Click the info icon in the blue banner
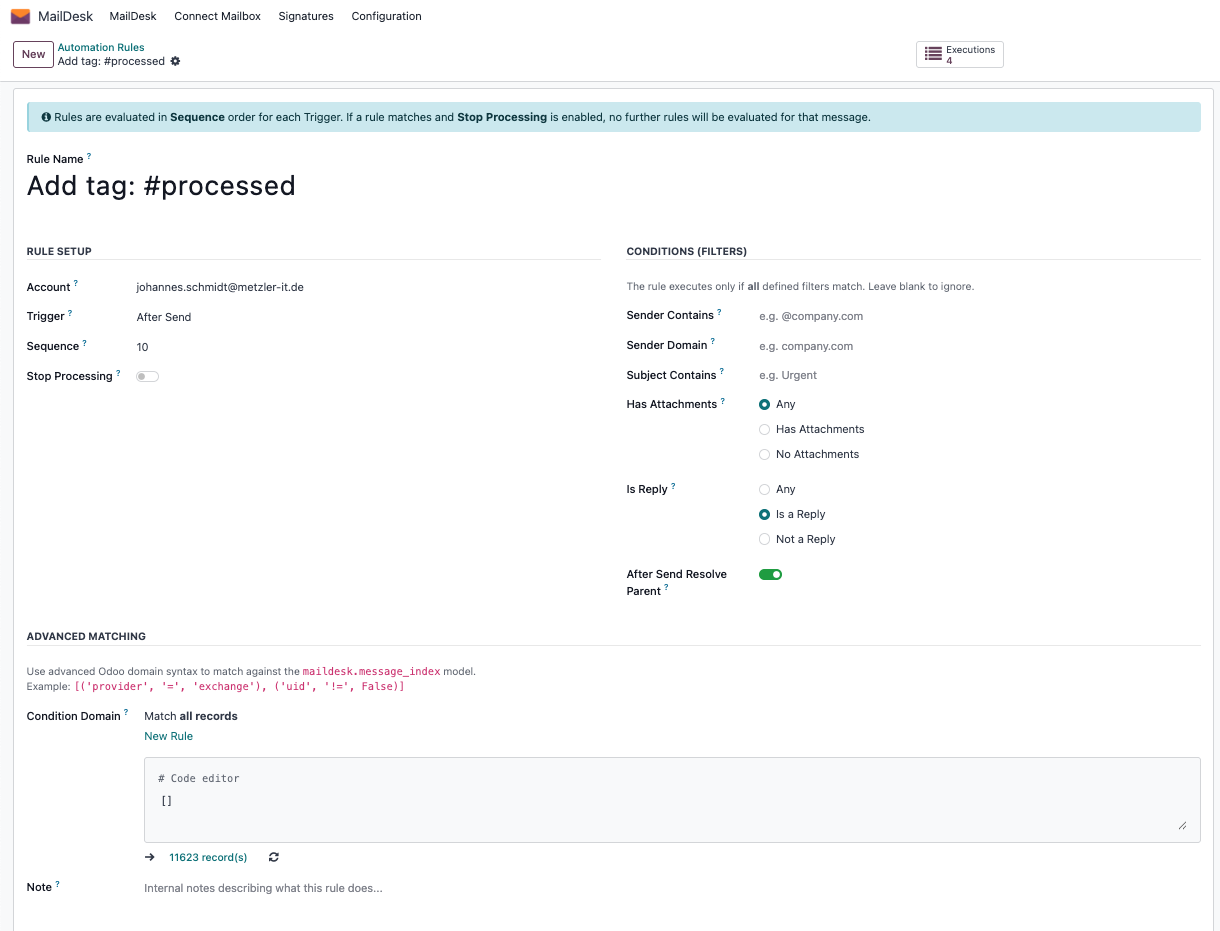1220x931 pixels. coord(46,117)
